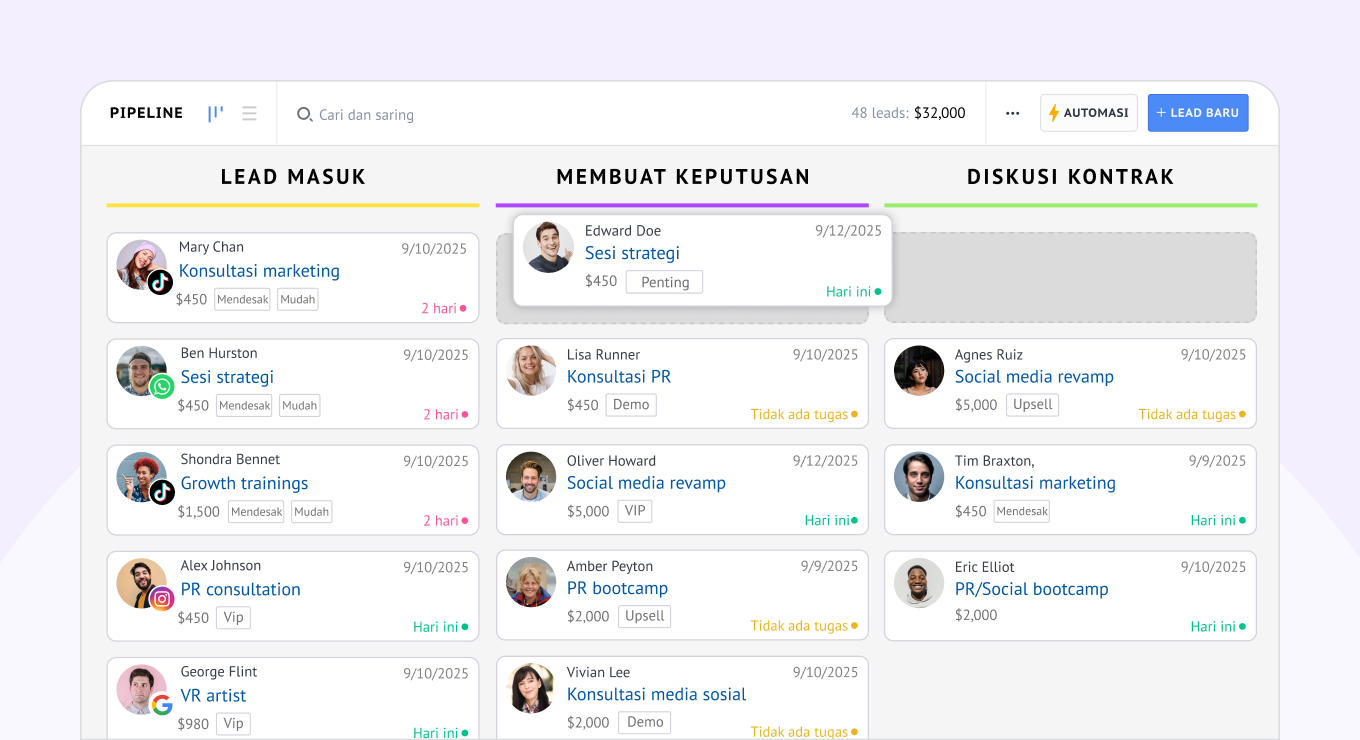The height and width of the screenshot is (740, 1360).
Task: Click the Automasi lightning button
Action: [1088, 113]
